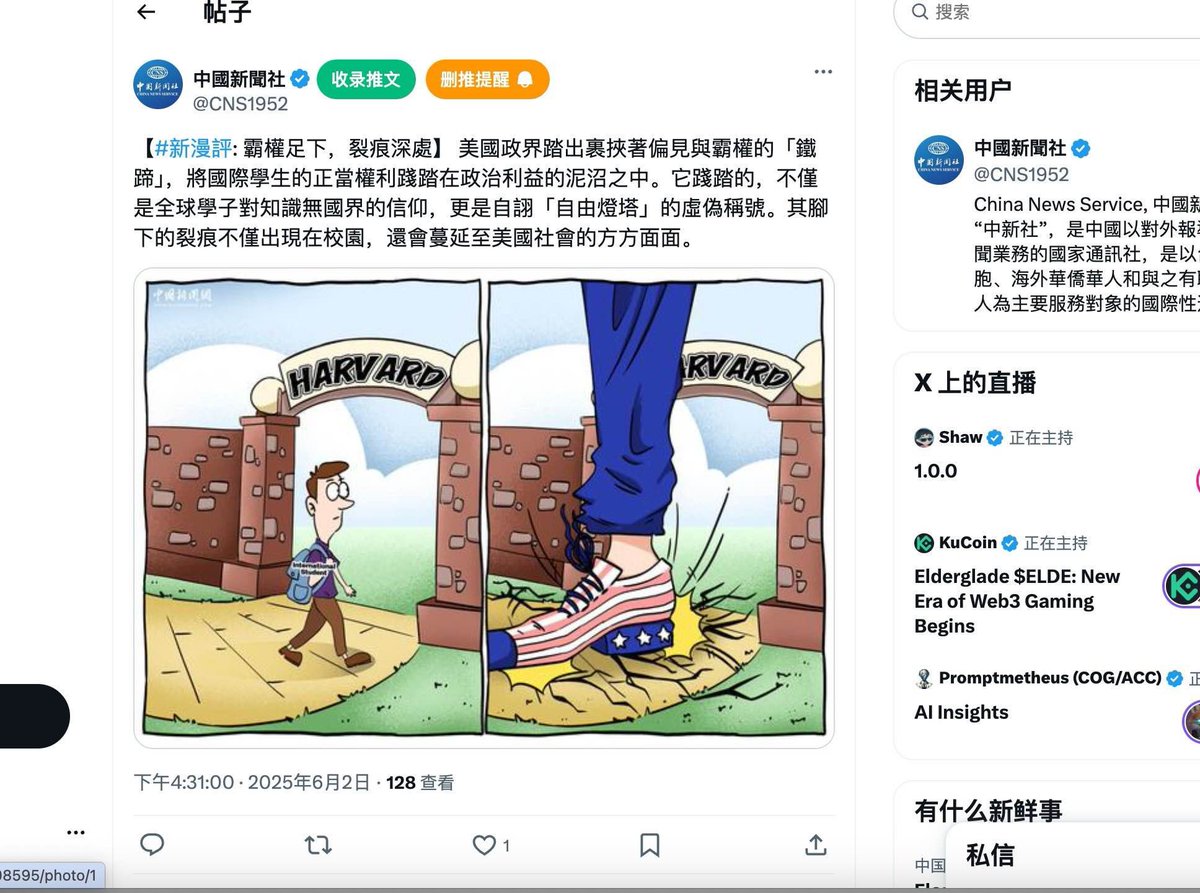The width and height of the screenshot is (1200, 893).
Task: Click the 128 查看 view count
Action: tap(420, 783)
